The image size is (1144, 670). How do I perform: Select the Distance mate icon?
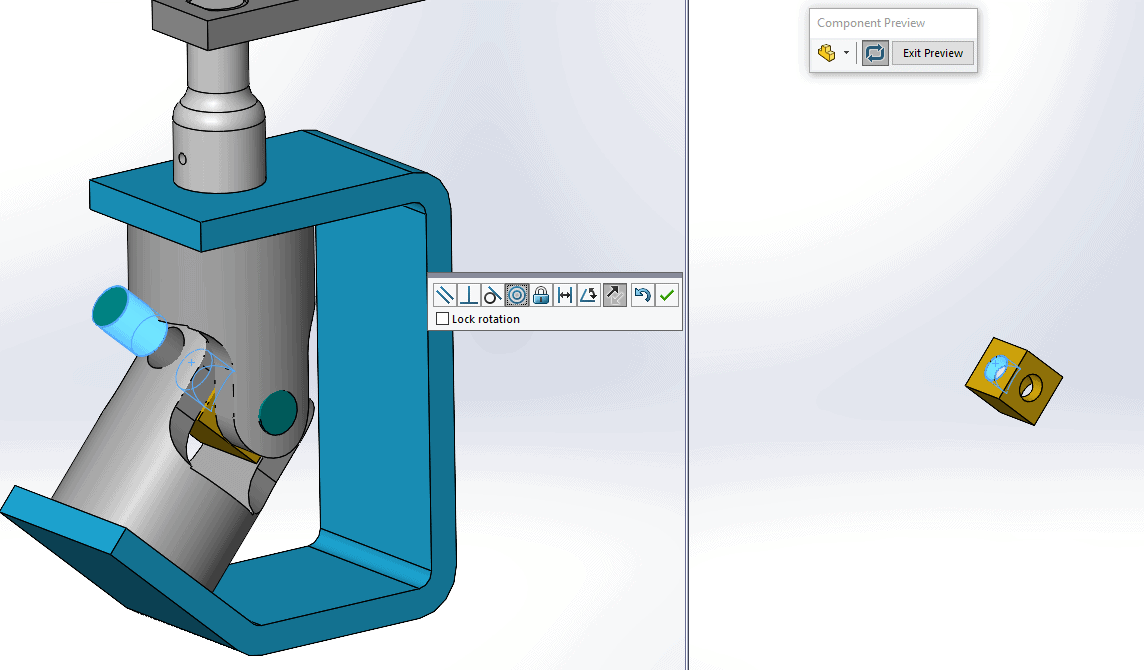pos(565,295)
